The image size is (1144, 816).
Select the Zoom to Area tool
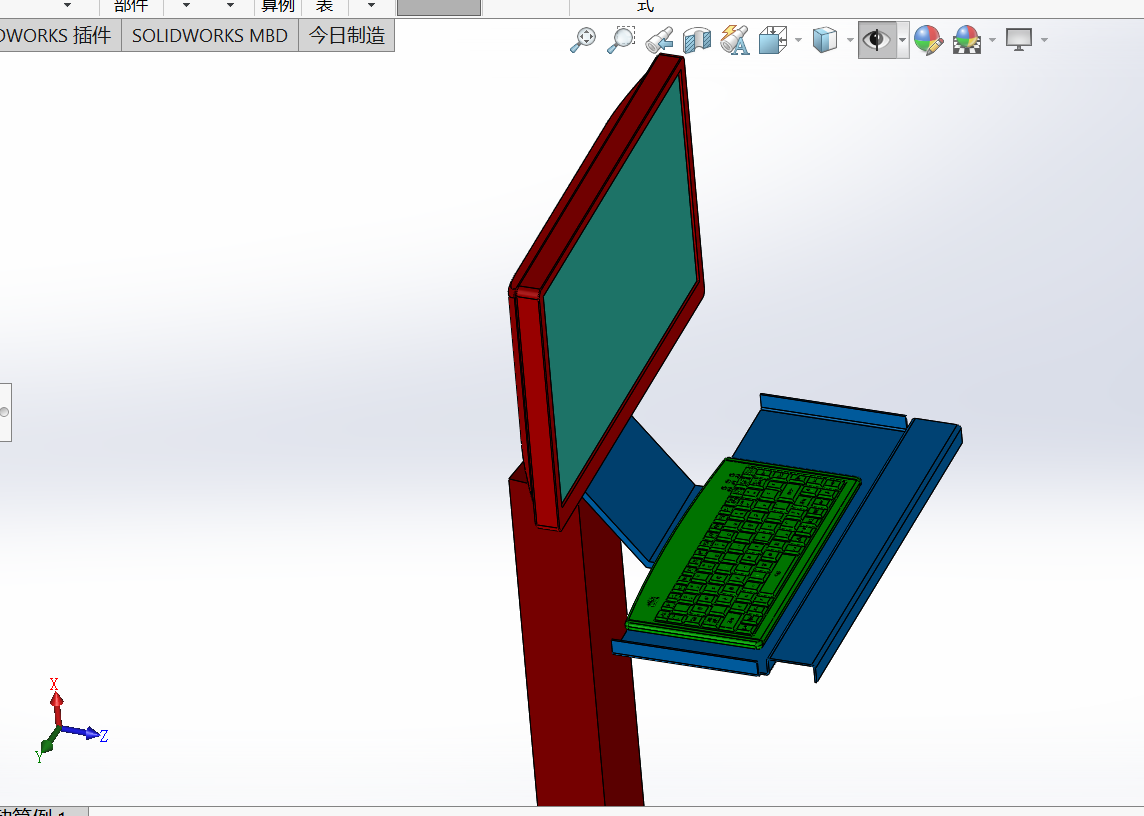click(621, 39)
